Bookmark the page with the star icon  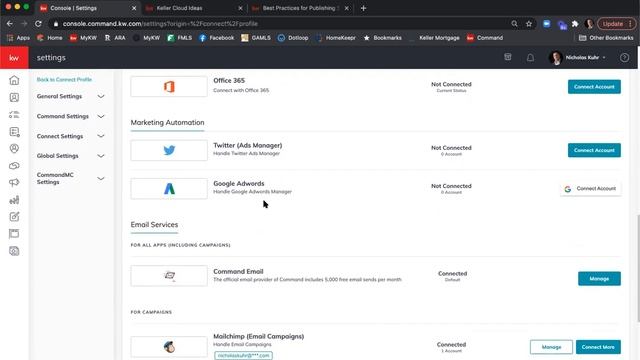click(x=529, y=24)
